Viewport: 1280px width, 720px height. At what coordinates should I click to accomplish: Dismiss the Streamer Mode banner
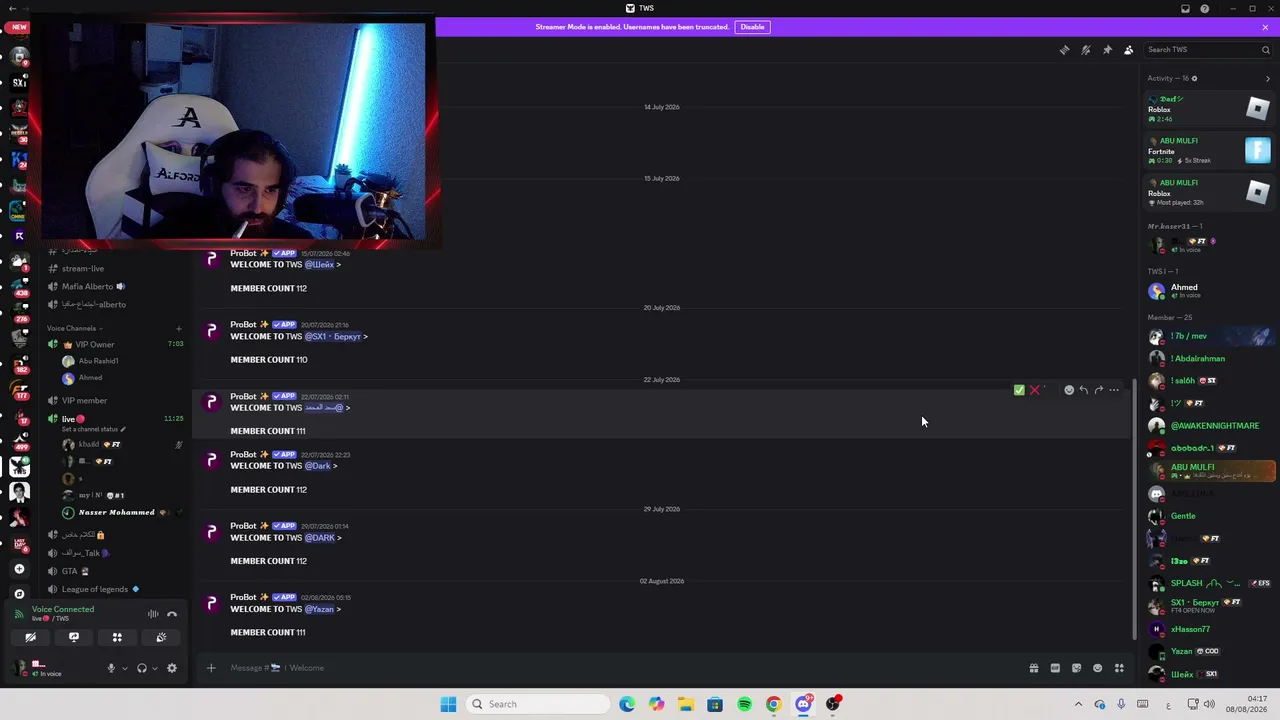1265,27
